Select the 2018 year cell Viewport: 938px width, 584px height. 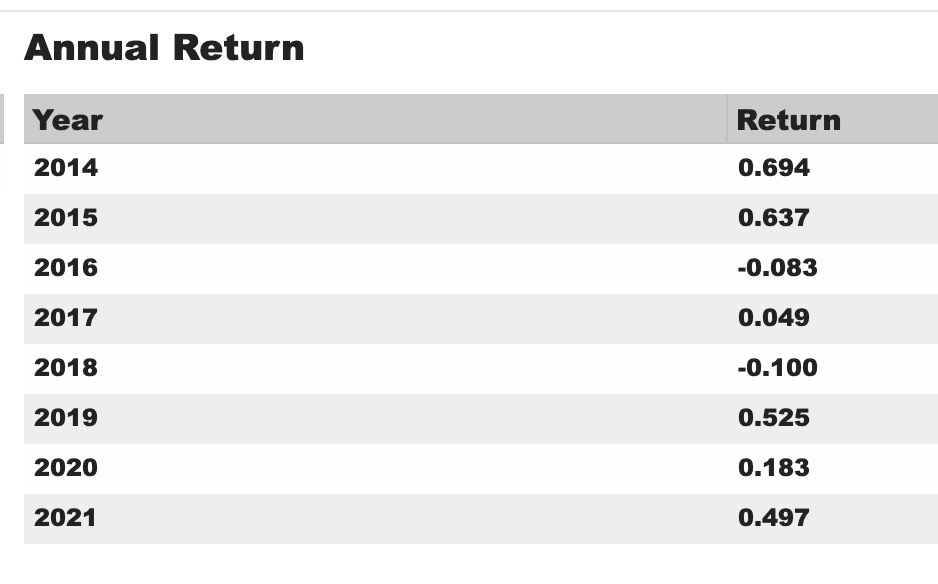pos(66,368)
